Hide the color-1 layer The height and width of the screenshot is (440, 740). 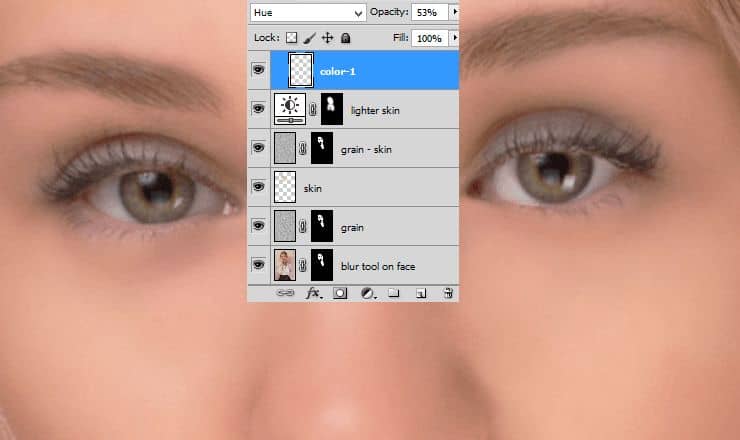coord(259,70)
